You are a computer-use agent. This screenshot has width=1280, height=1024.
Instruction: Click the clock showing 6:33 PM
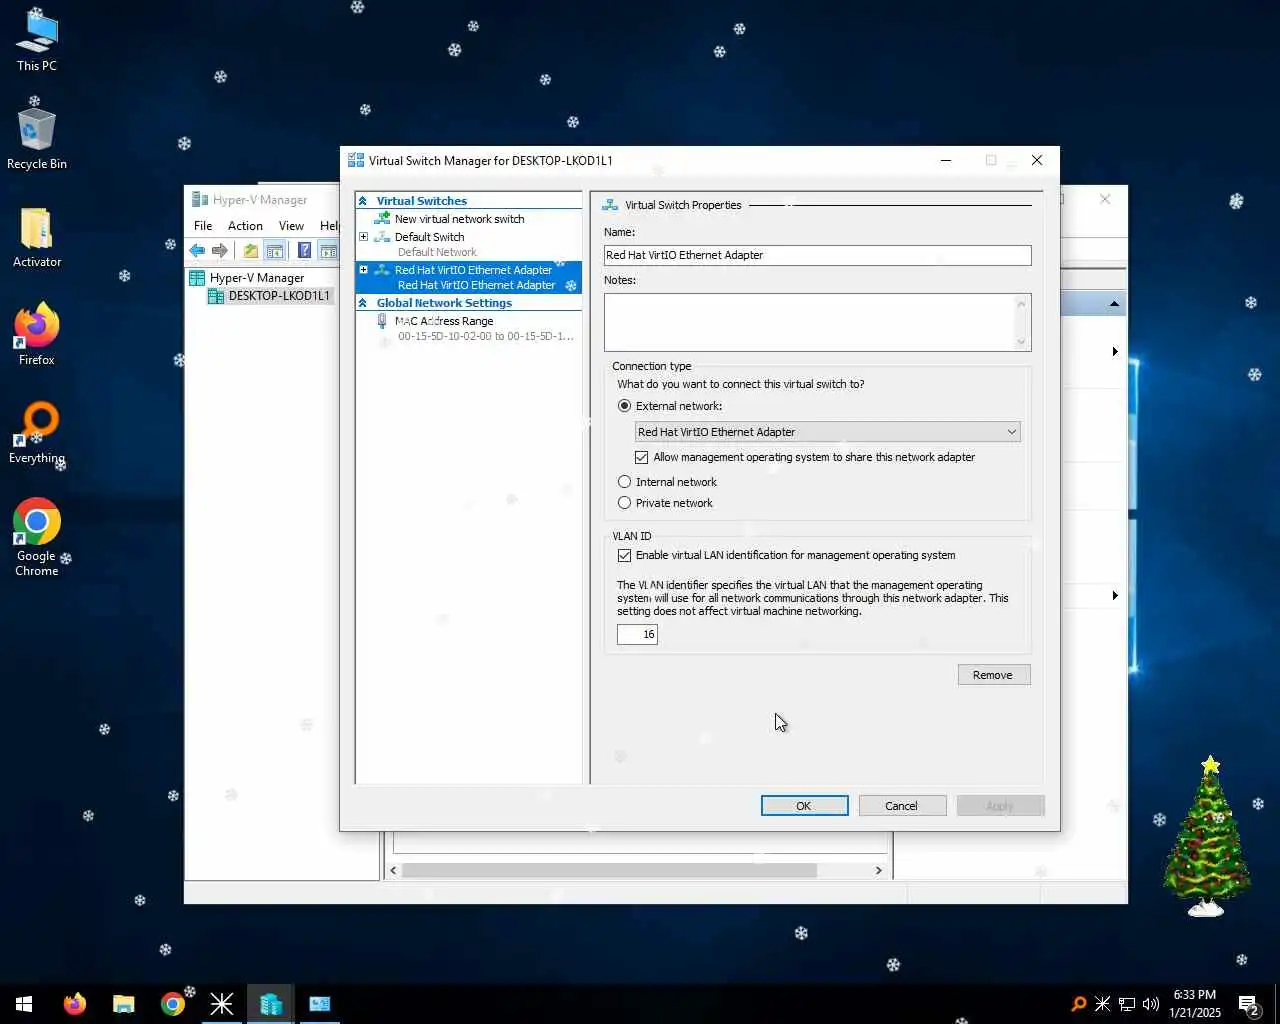pyautogui.click(x=1195, y=1004)
